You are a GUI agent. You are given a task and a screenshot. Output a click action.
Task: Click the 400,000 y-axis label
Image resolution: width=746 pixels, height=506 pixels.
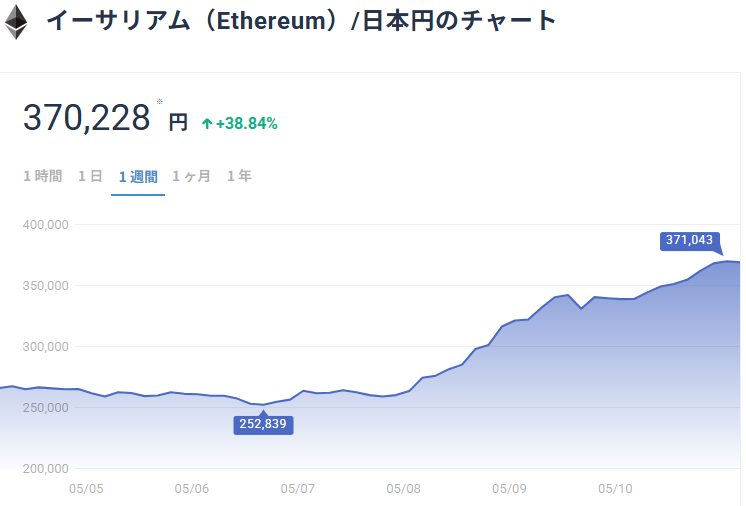(45, 225)
